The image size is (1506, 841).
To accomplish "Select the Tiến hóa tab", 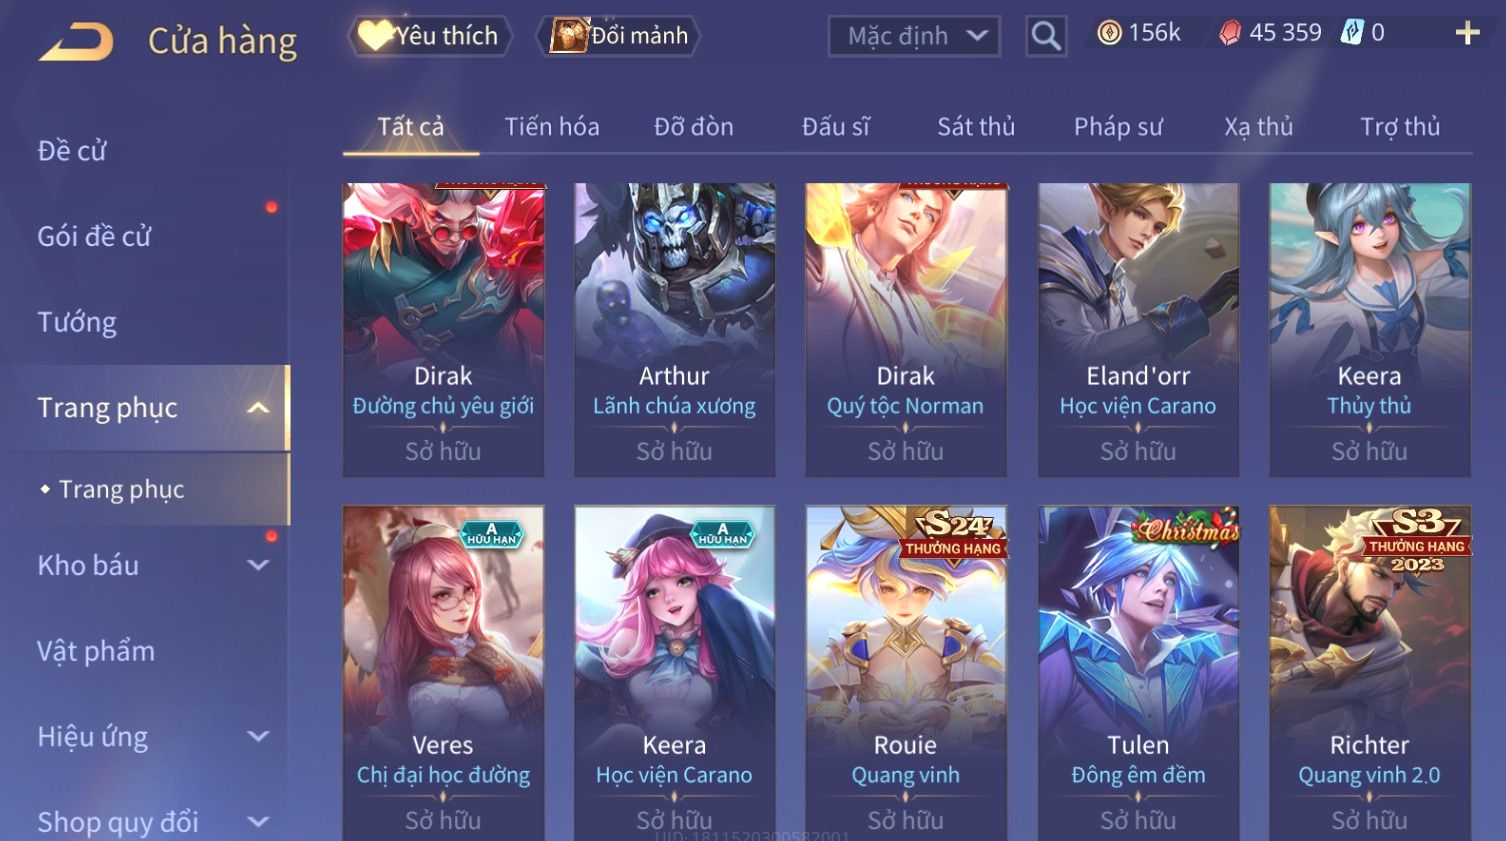I will 551,127.
